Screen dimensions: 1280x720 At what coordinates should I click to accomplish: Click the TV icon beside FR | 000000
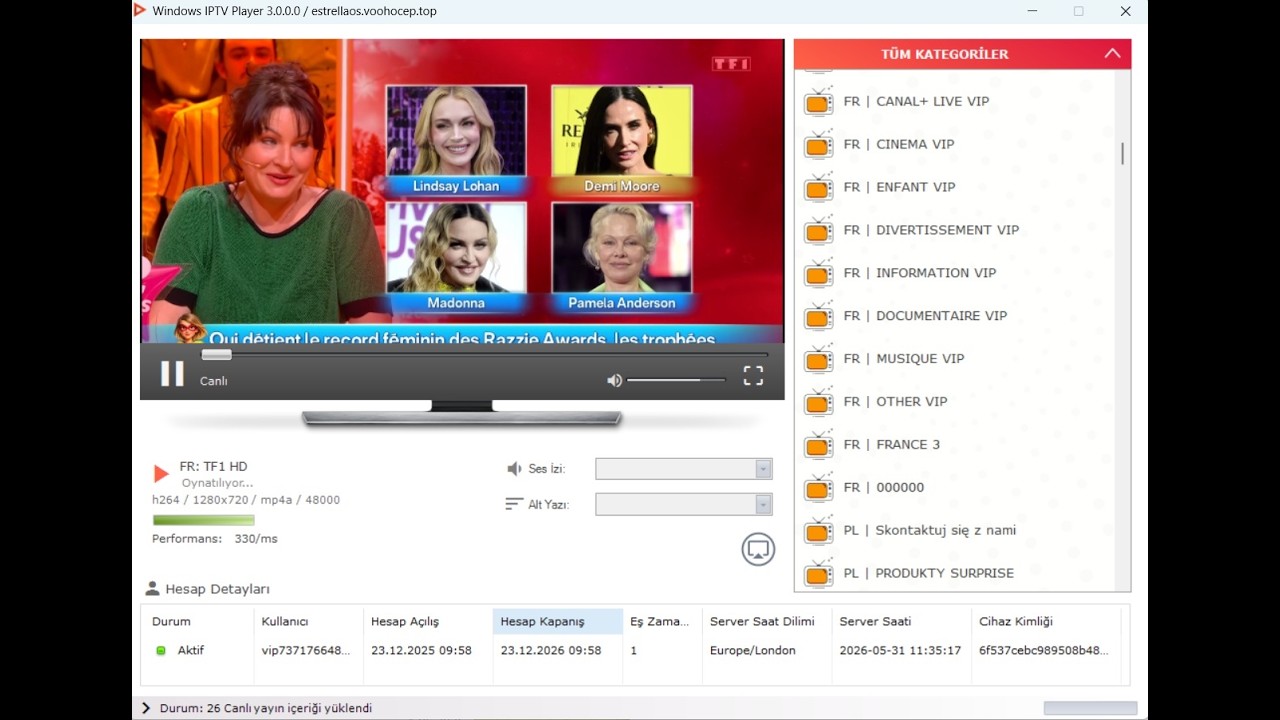(818, 489)
